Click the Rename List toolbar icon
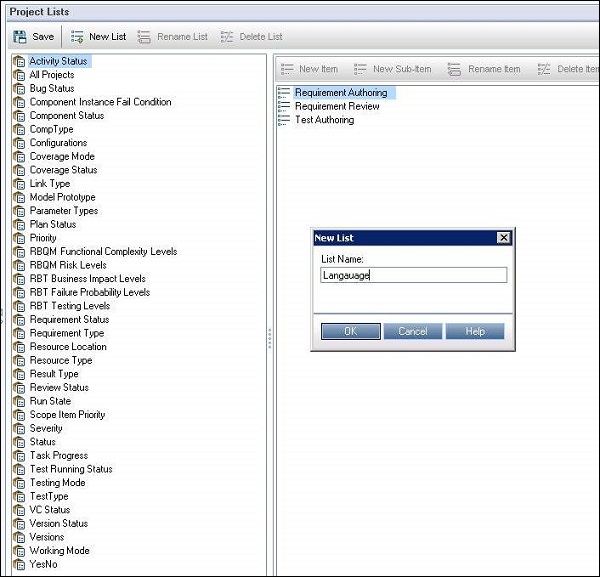600x577 pixels. 144,37
